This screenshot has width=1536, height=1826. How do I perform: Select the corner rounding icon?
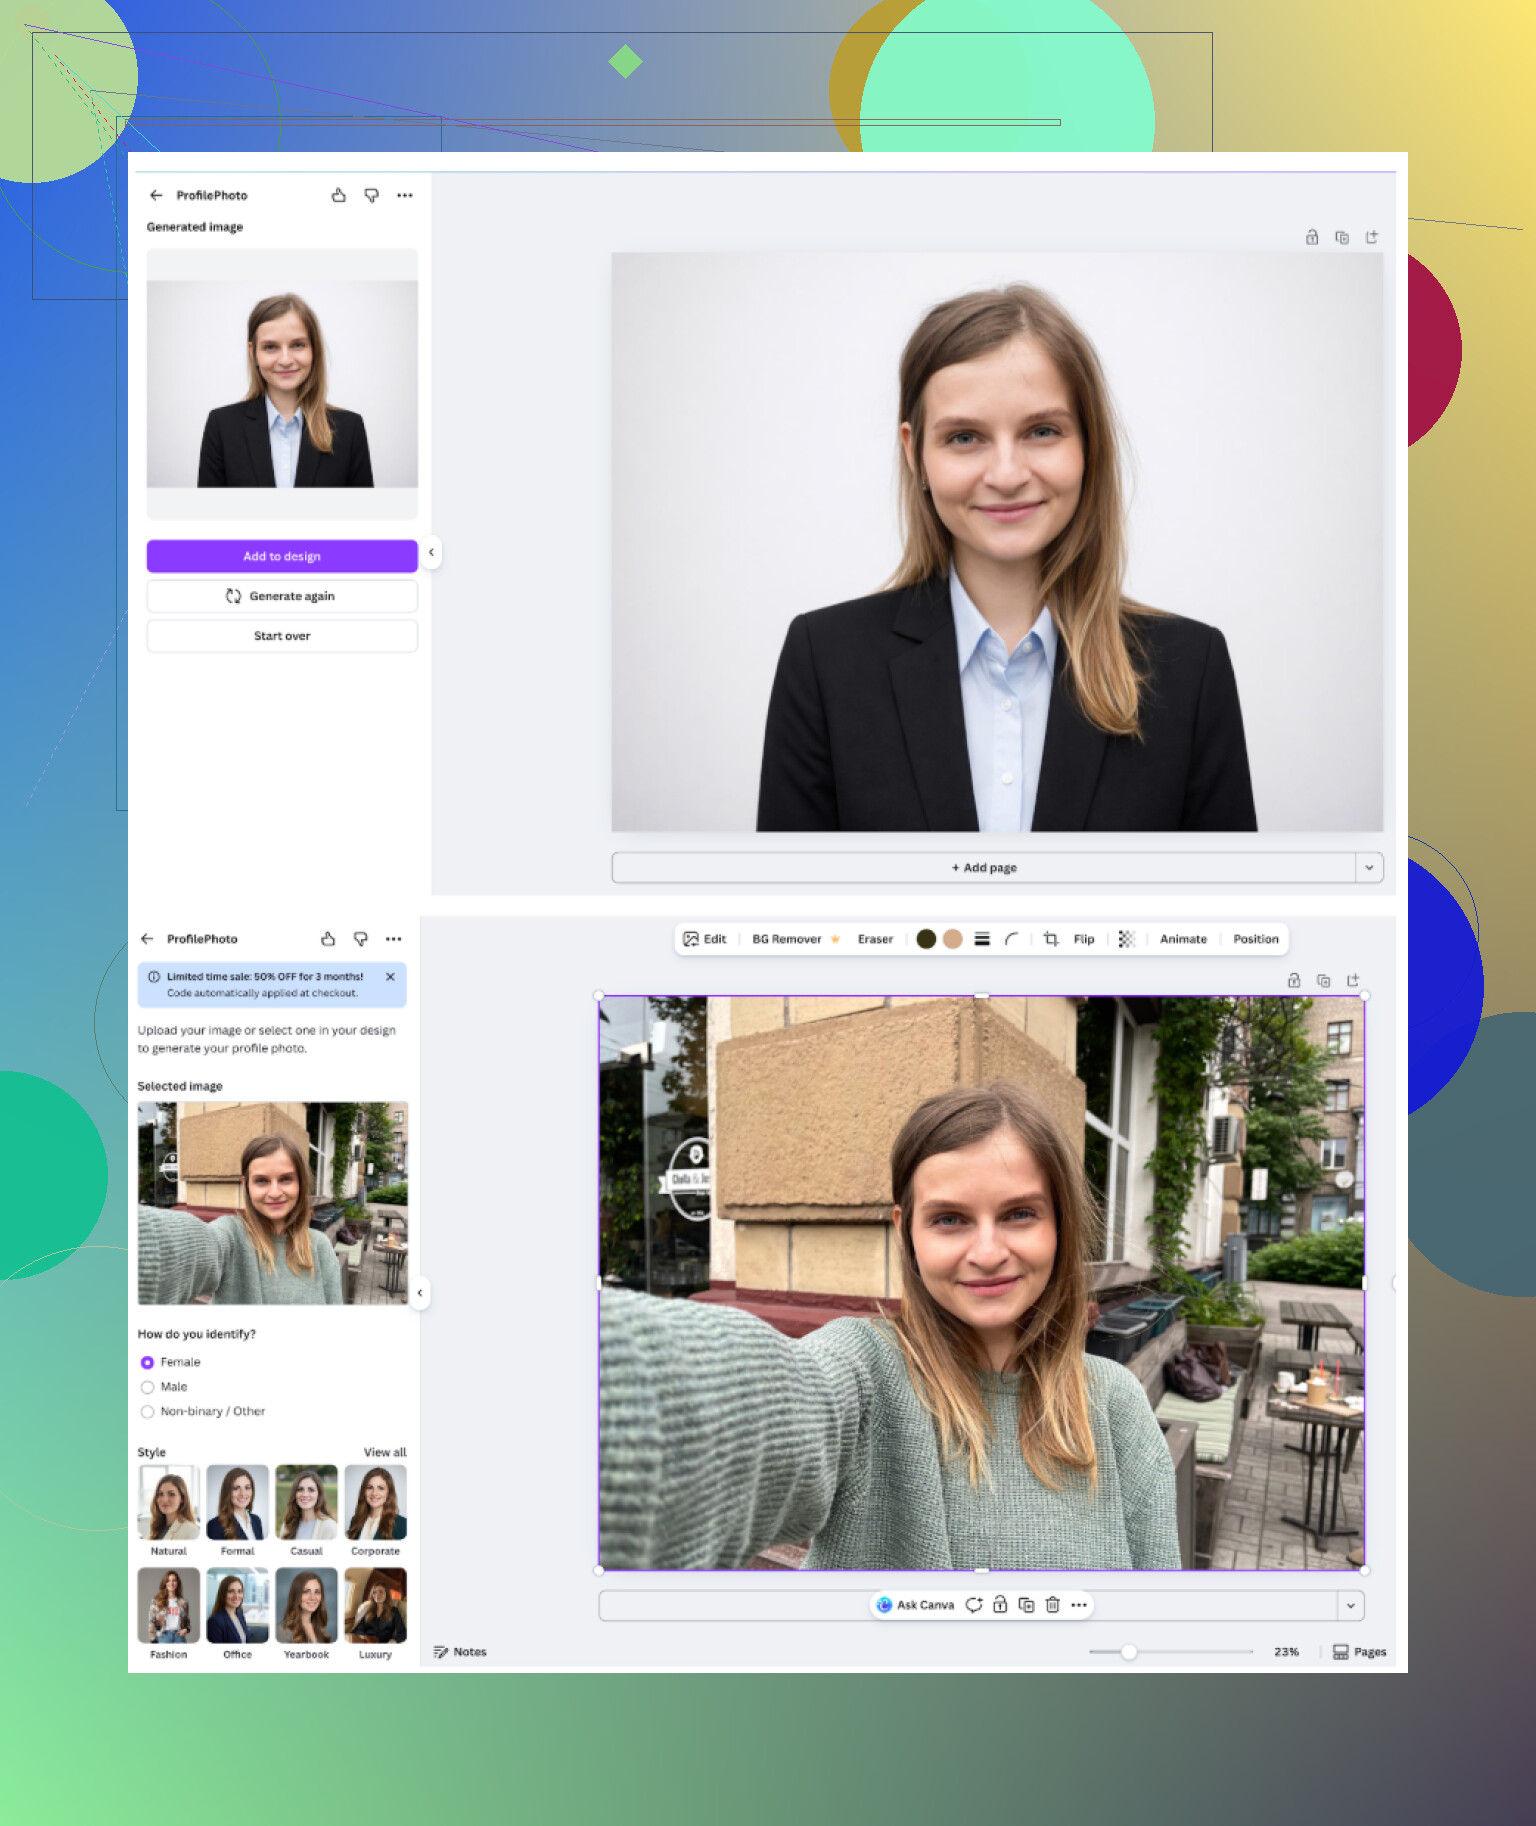pos(1012,939)
